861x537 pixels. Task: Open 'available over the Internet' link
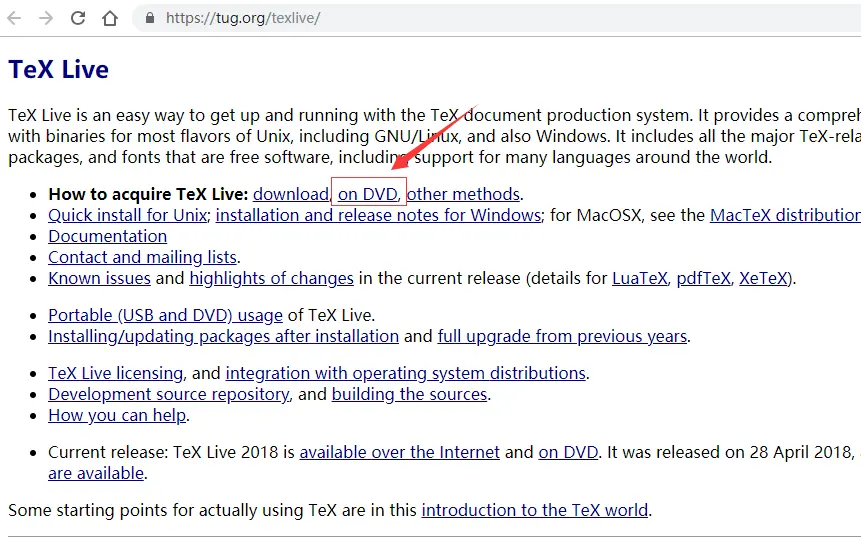tap(400, 452)
